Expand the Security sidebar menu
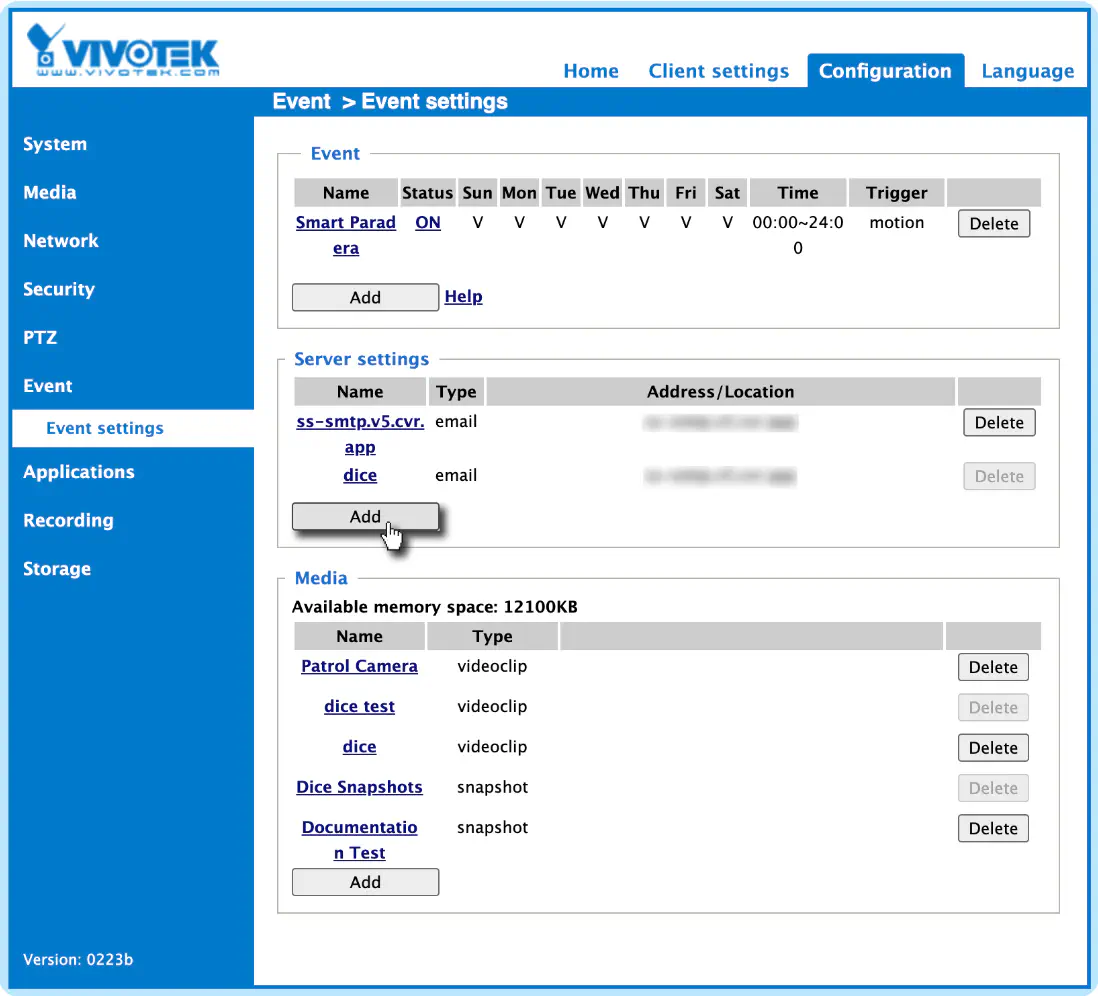This screenshot has height=996, width=1098. (59, 289)
